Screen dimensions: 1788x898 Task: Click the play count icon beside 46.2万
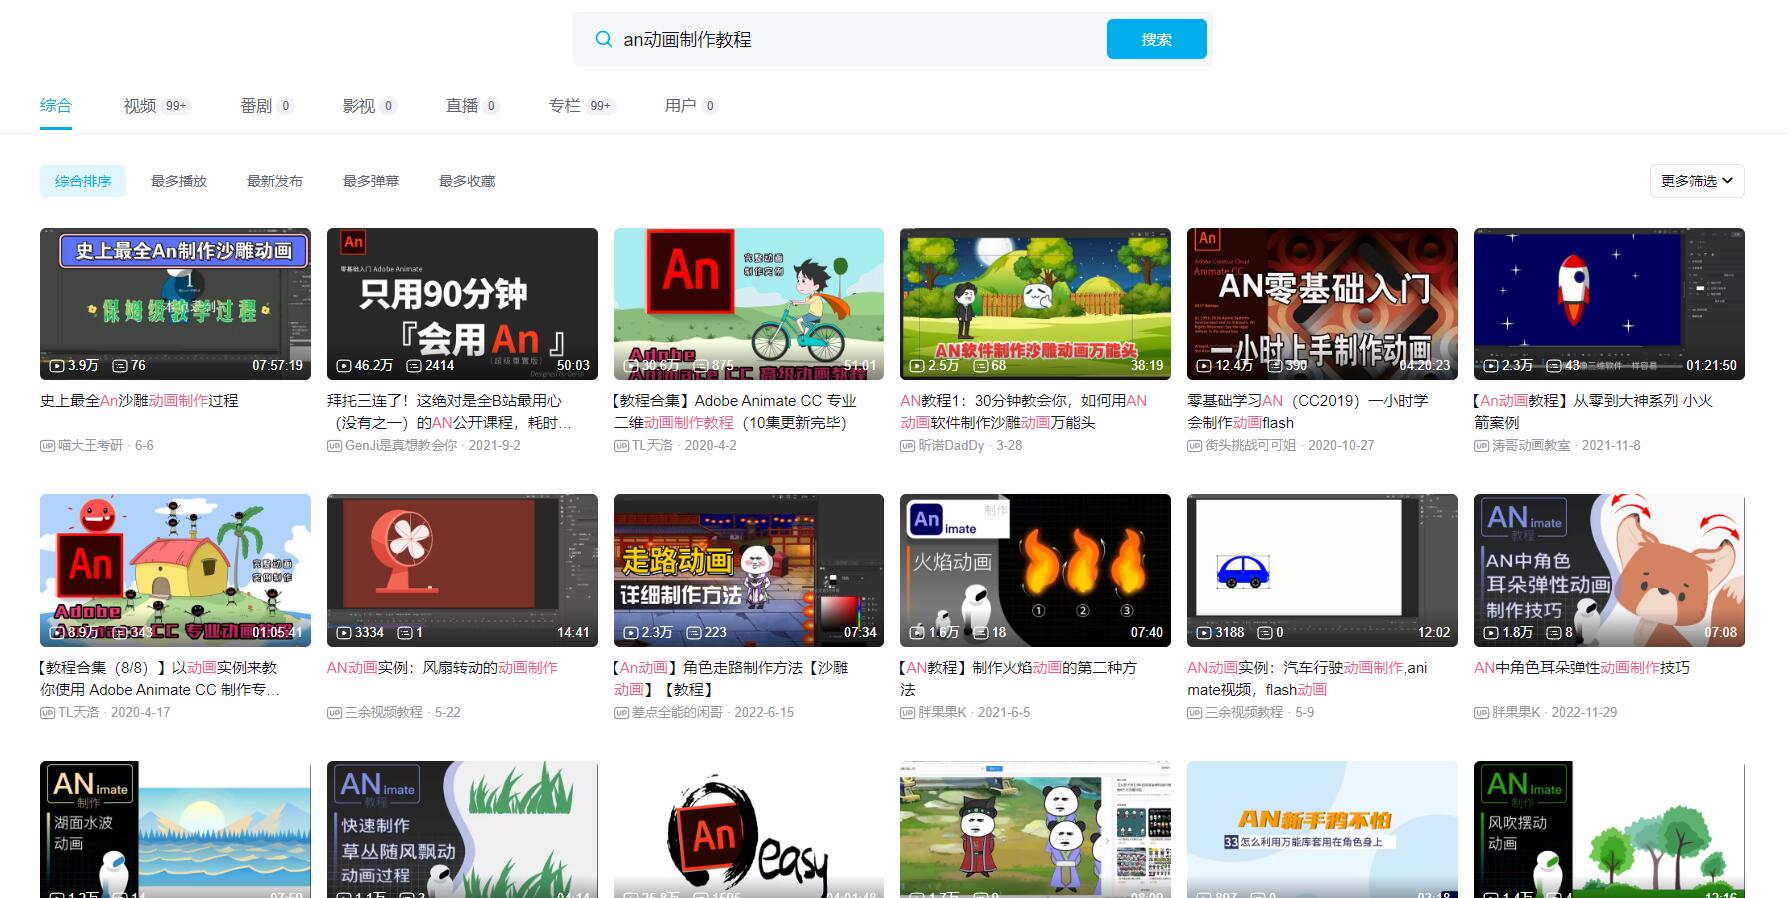pos(344,366)
